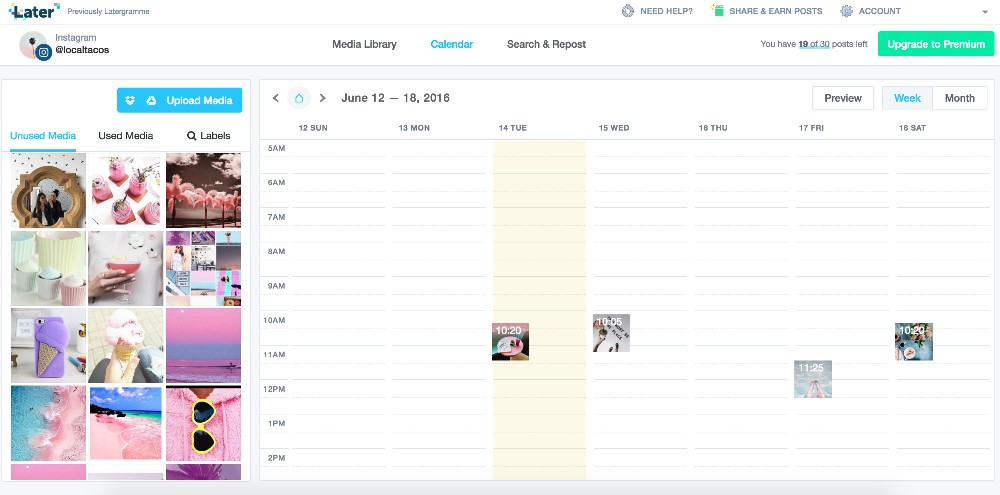This screenshot has width=1000, height=495.
Task: Switch to the Used Media tab
Action: [x=126, y=136]
